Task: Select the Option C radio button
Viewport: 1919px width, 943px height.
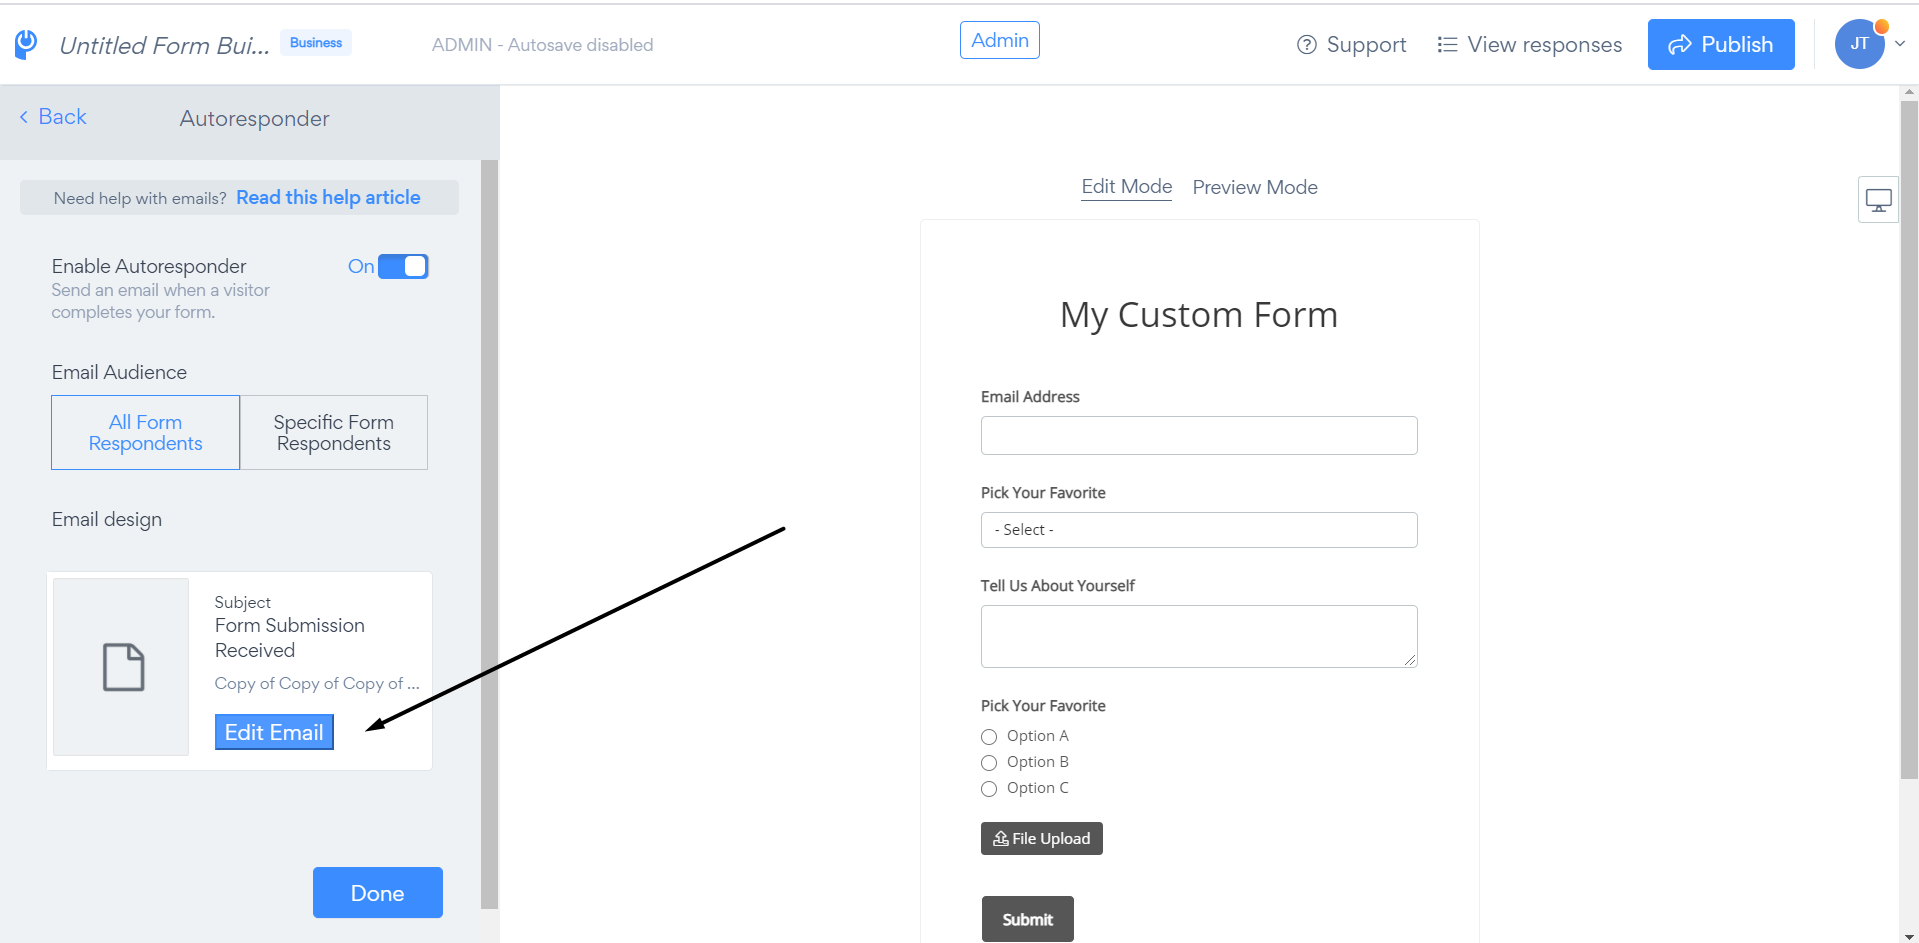Action: pos(989,789)
